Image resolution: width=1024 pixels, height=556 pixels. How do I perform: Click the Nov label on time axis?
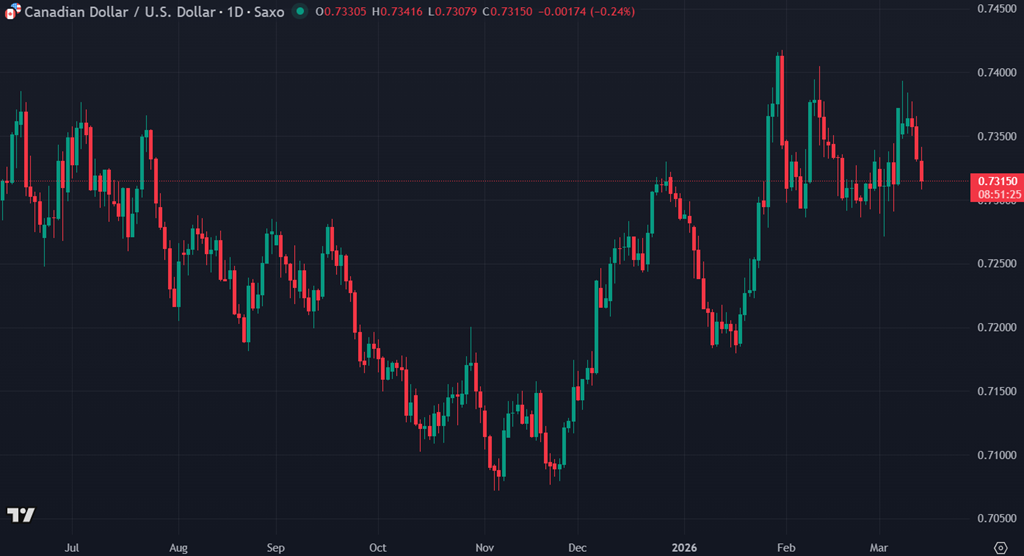click(484, 548)
